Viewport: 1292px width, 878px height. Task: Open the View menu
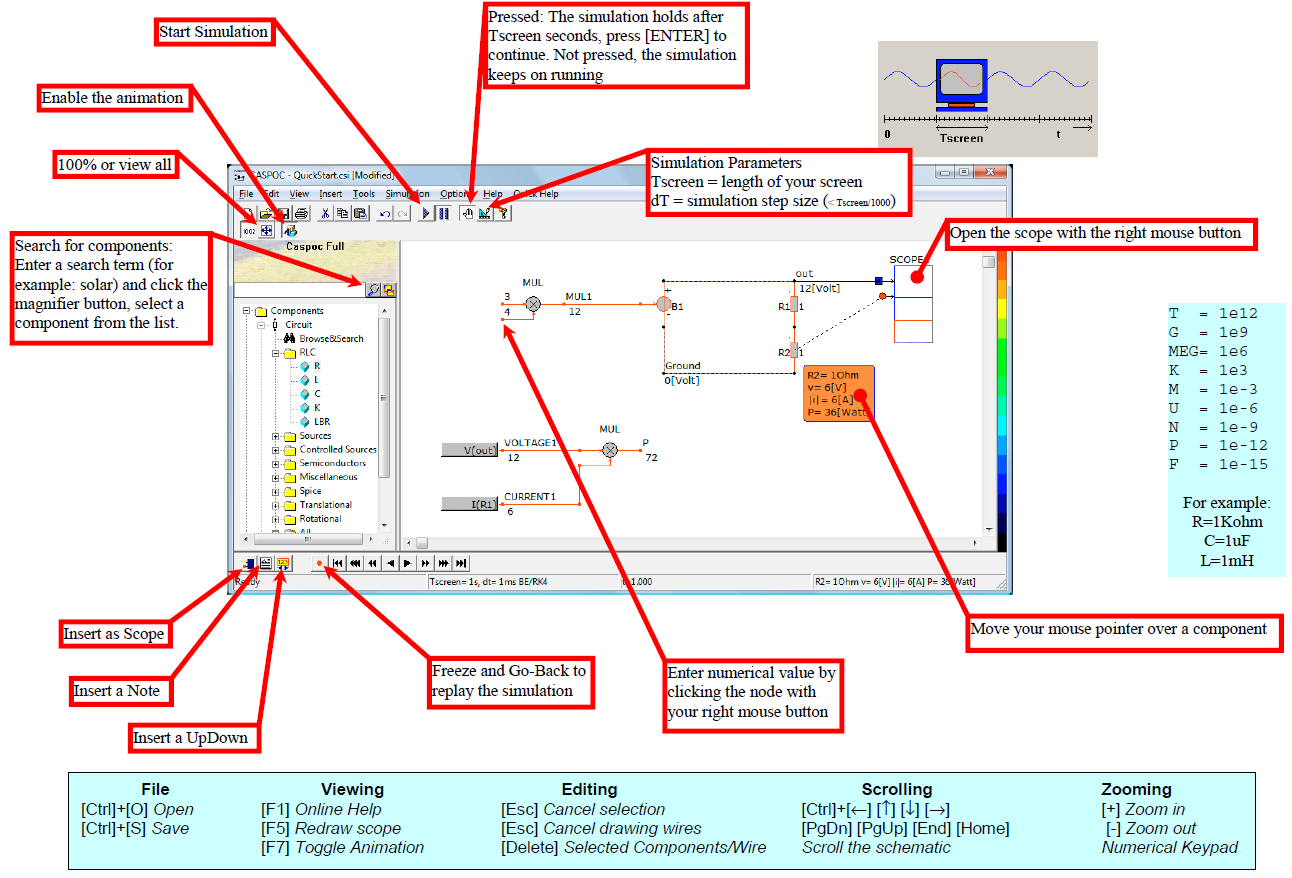point(299,194)
